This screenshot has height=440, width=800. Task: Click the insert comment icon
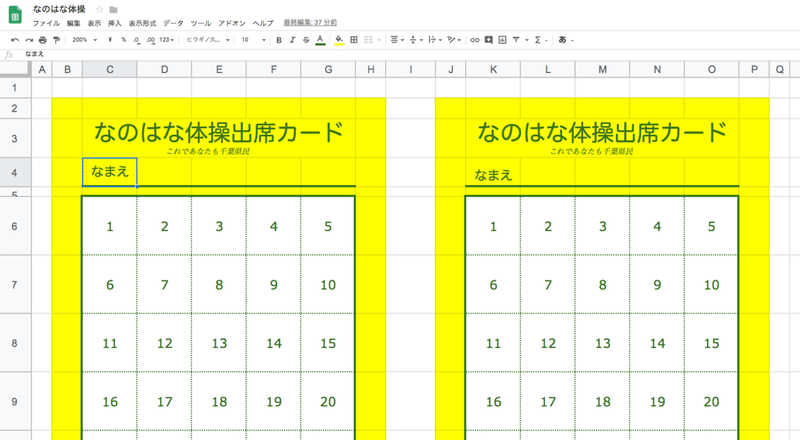click(x=489, y=40)
